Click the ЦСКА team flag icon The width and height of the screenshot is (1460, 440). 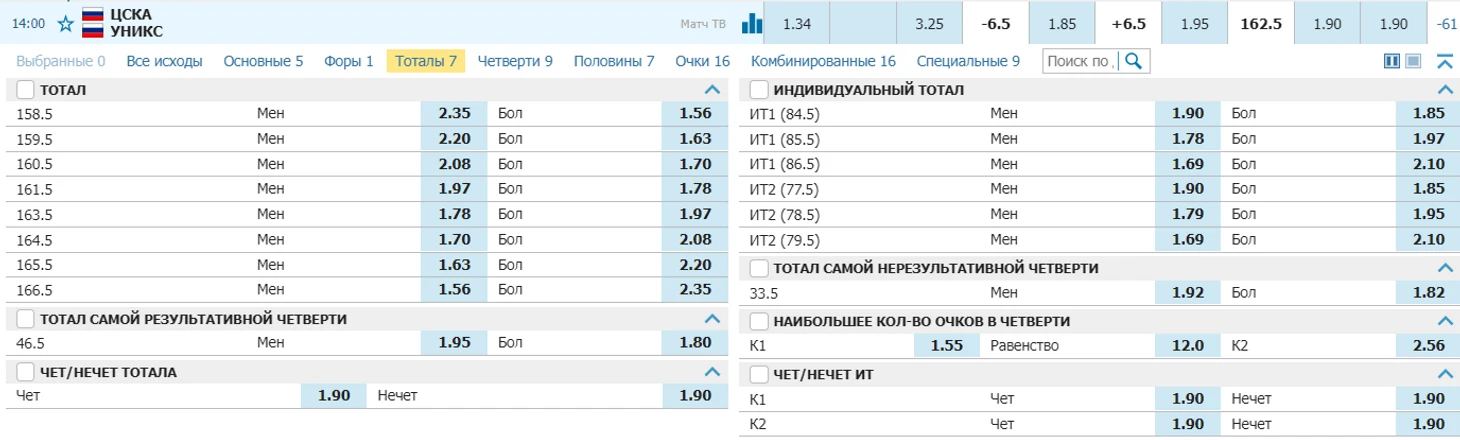pos(93,15)
